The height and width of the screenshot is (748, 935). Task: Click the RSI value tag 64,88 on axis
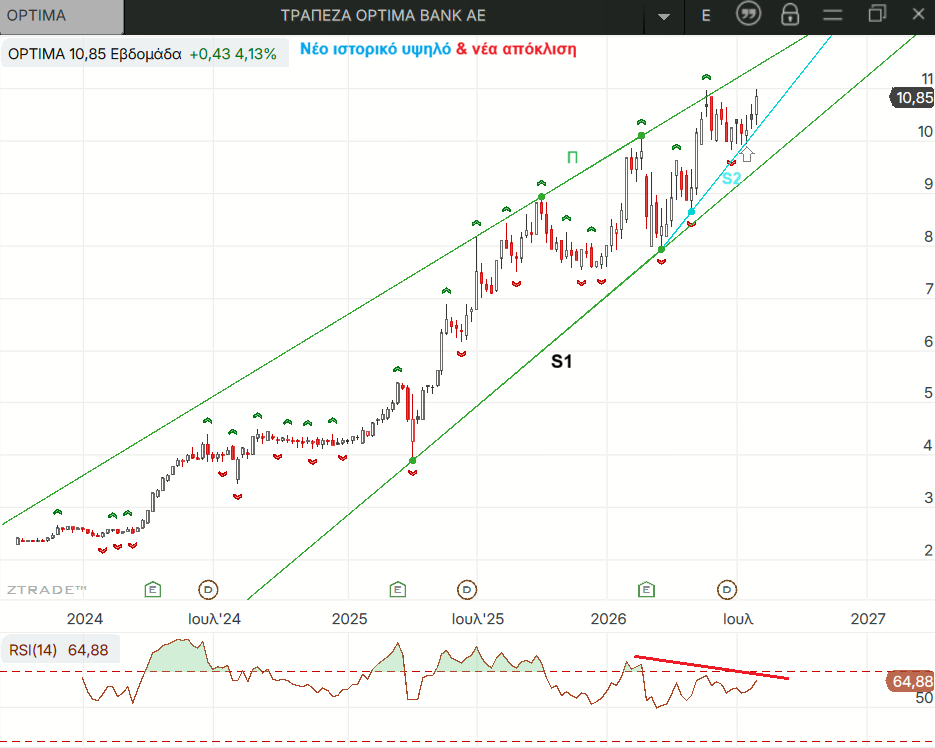(x=911, y=681)
